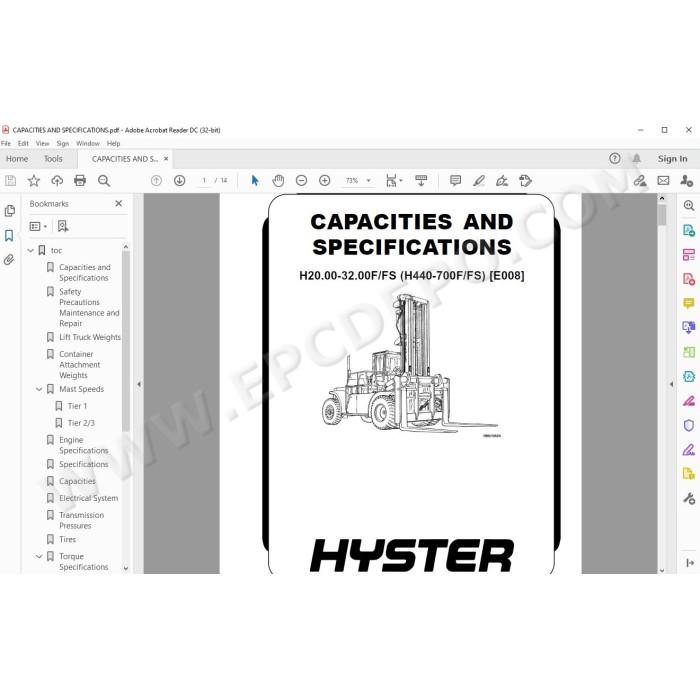This screenshot has width=700, height=700.
Task: Click the page number field
Action: click(x=204, y=181)
